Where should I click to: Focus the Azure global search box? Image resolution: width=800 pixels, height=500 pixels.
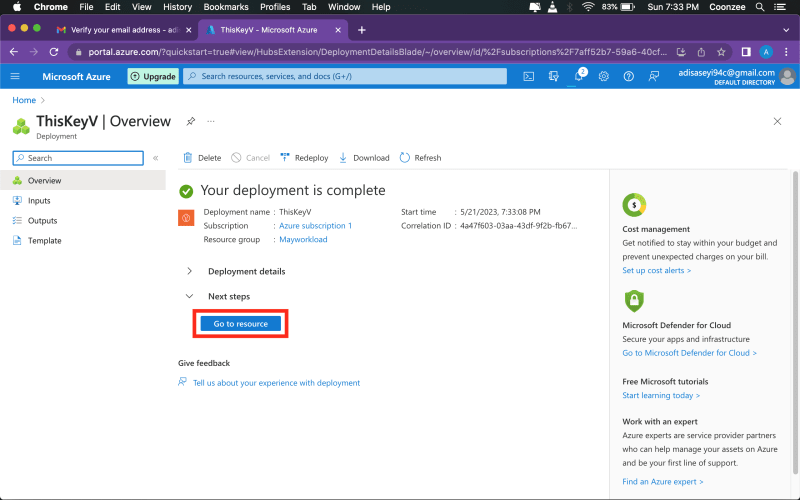click(x=345, y=76)
